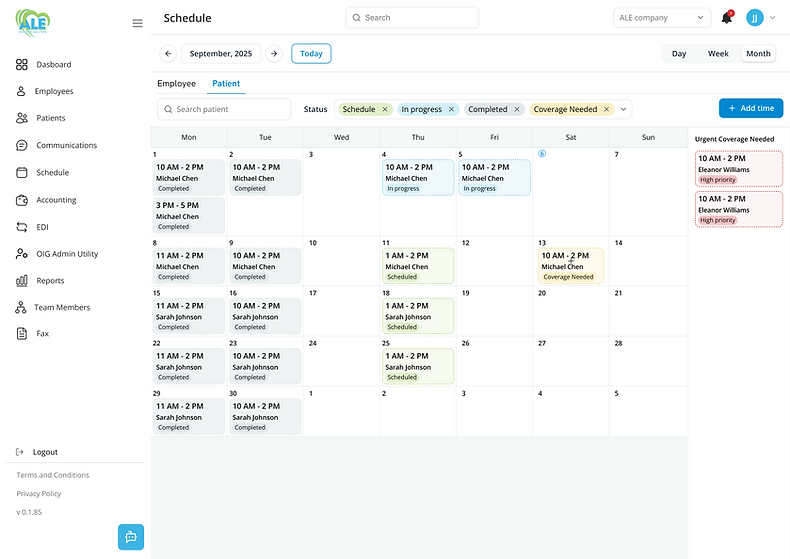Open Sept 16 Sarah Johnson Completed shift

(x=266, y=316)
